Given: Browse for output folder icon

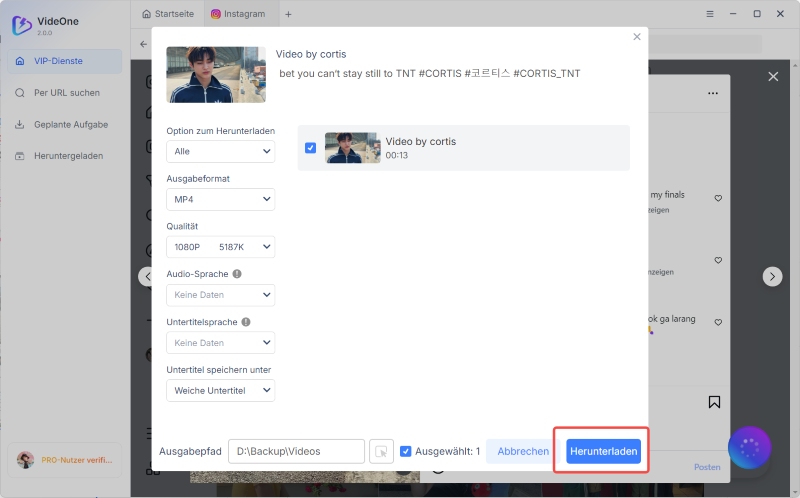Looking at the screenshot, I should pos(381,452).
